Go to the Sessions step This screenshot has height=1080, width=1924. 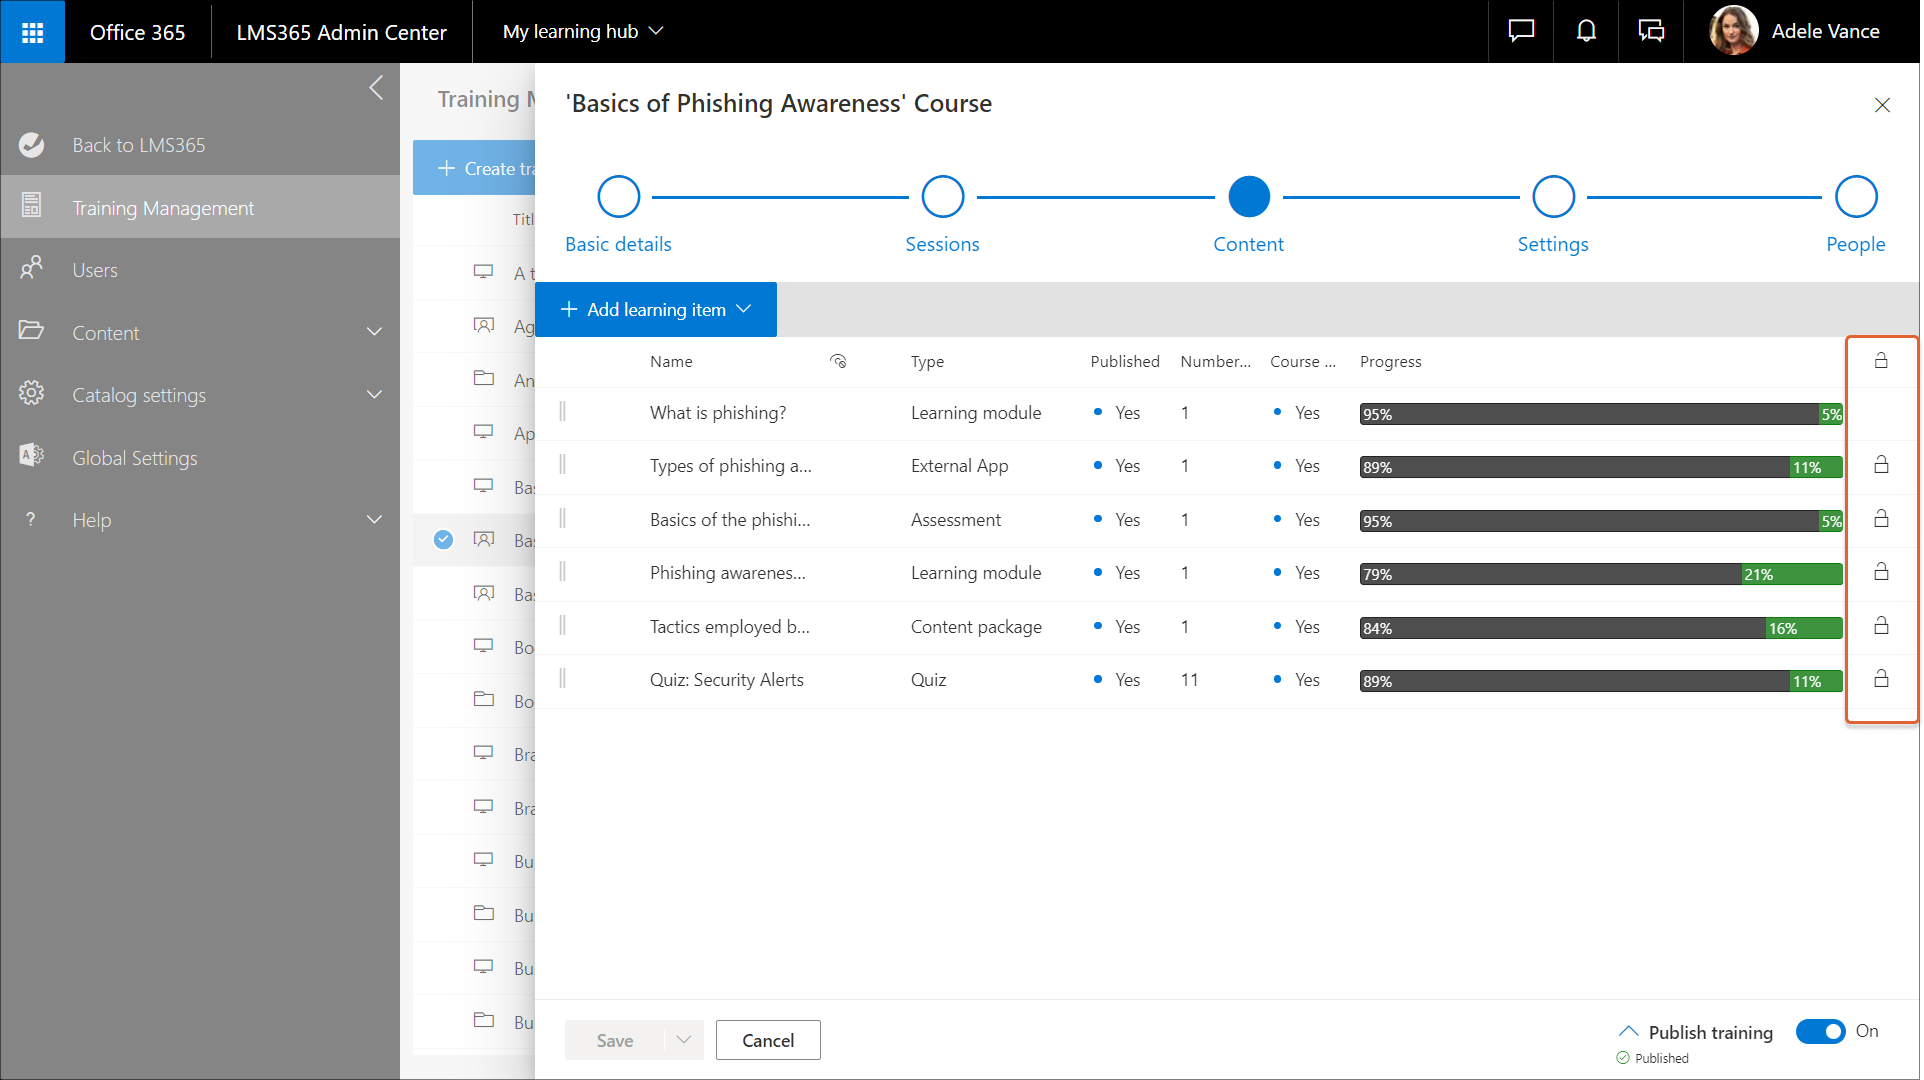click(942, 197)
